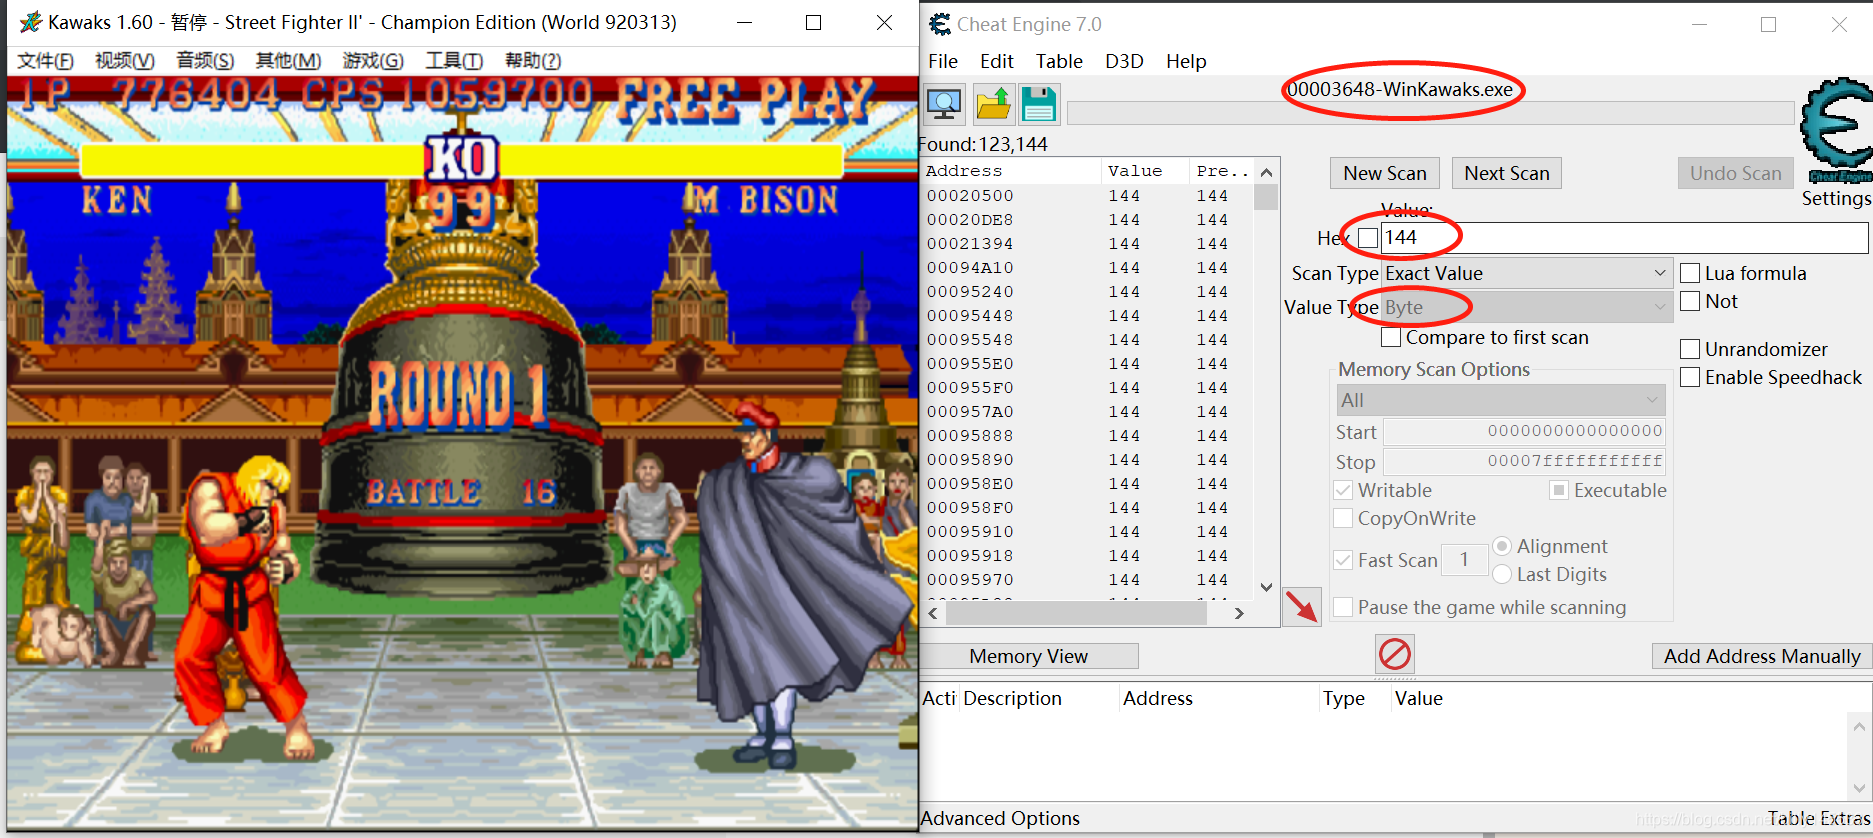Open Memory View
Viewport: 1873px width, 838px height.
click(1029, 656)
